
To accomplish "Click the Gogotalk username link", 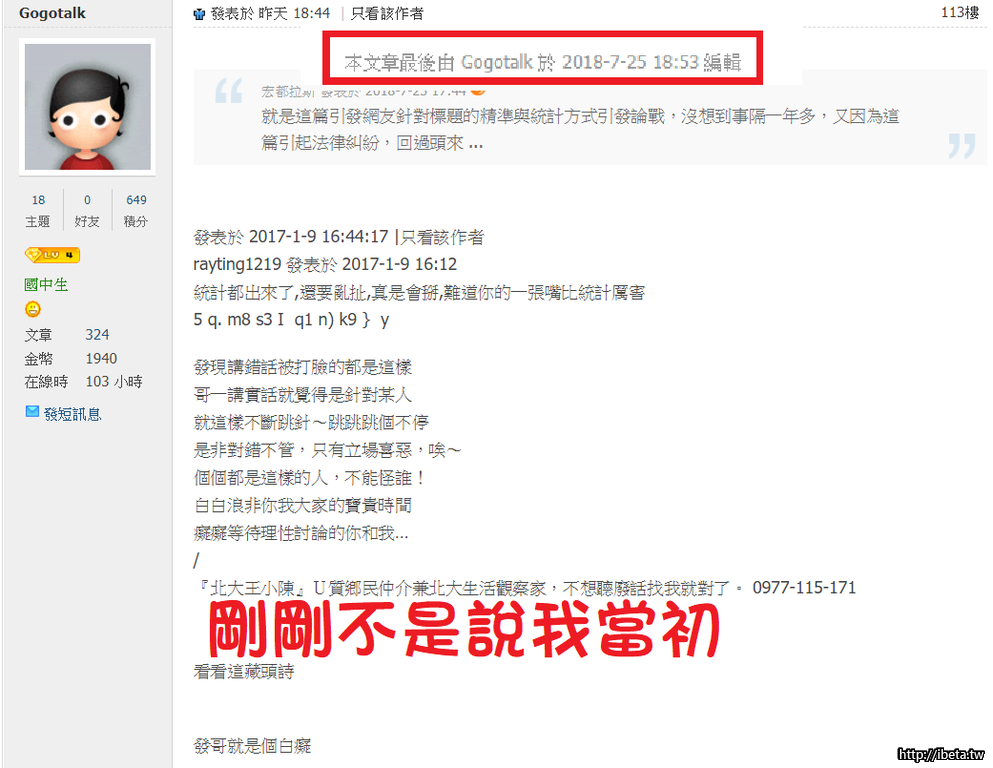I will pyautogui.click(x=52, y=13).
